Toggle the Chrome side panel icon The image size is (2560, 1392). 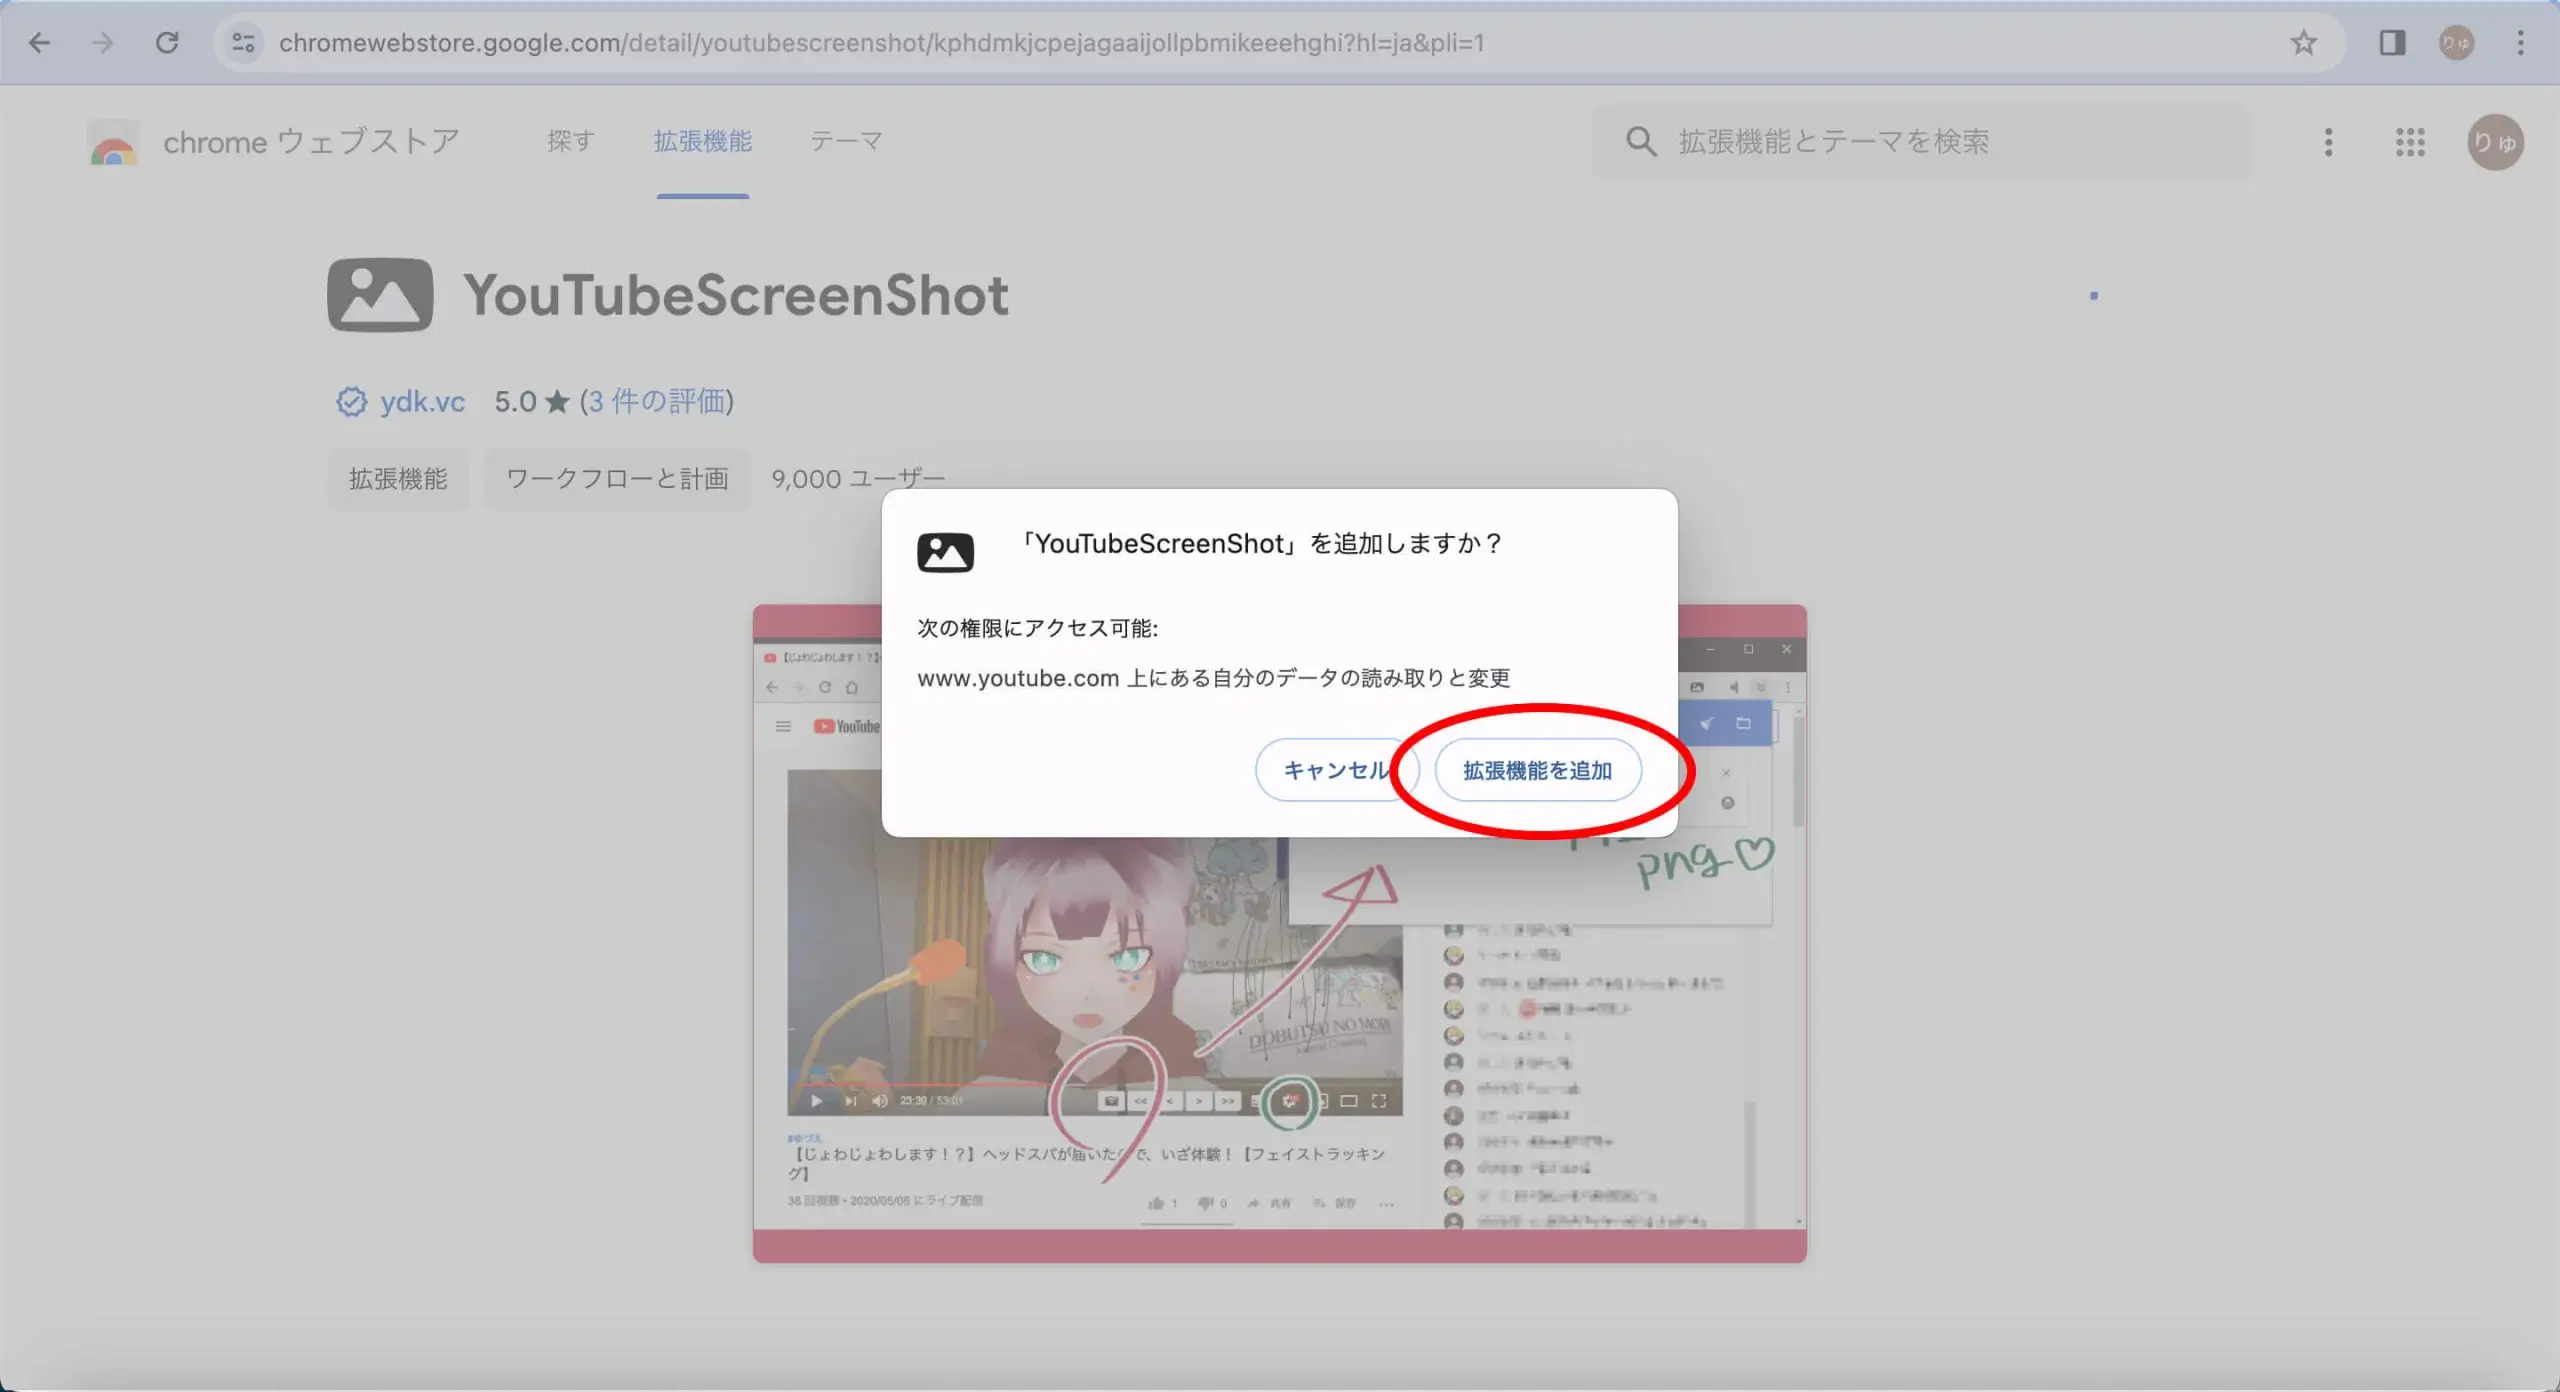coord(2392,43)
